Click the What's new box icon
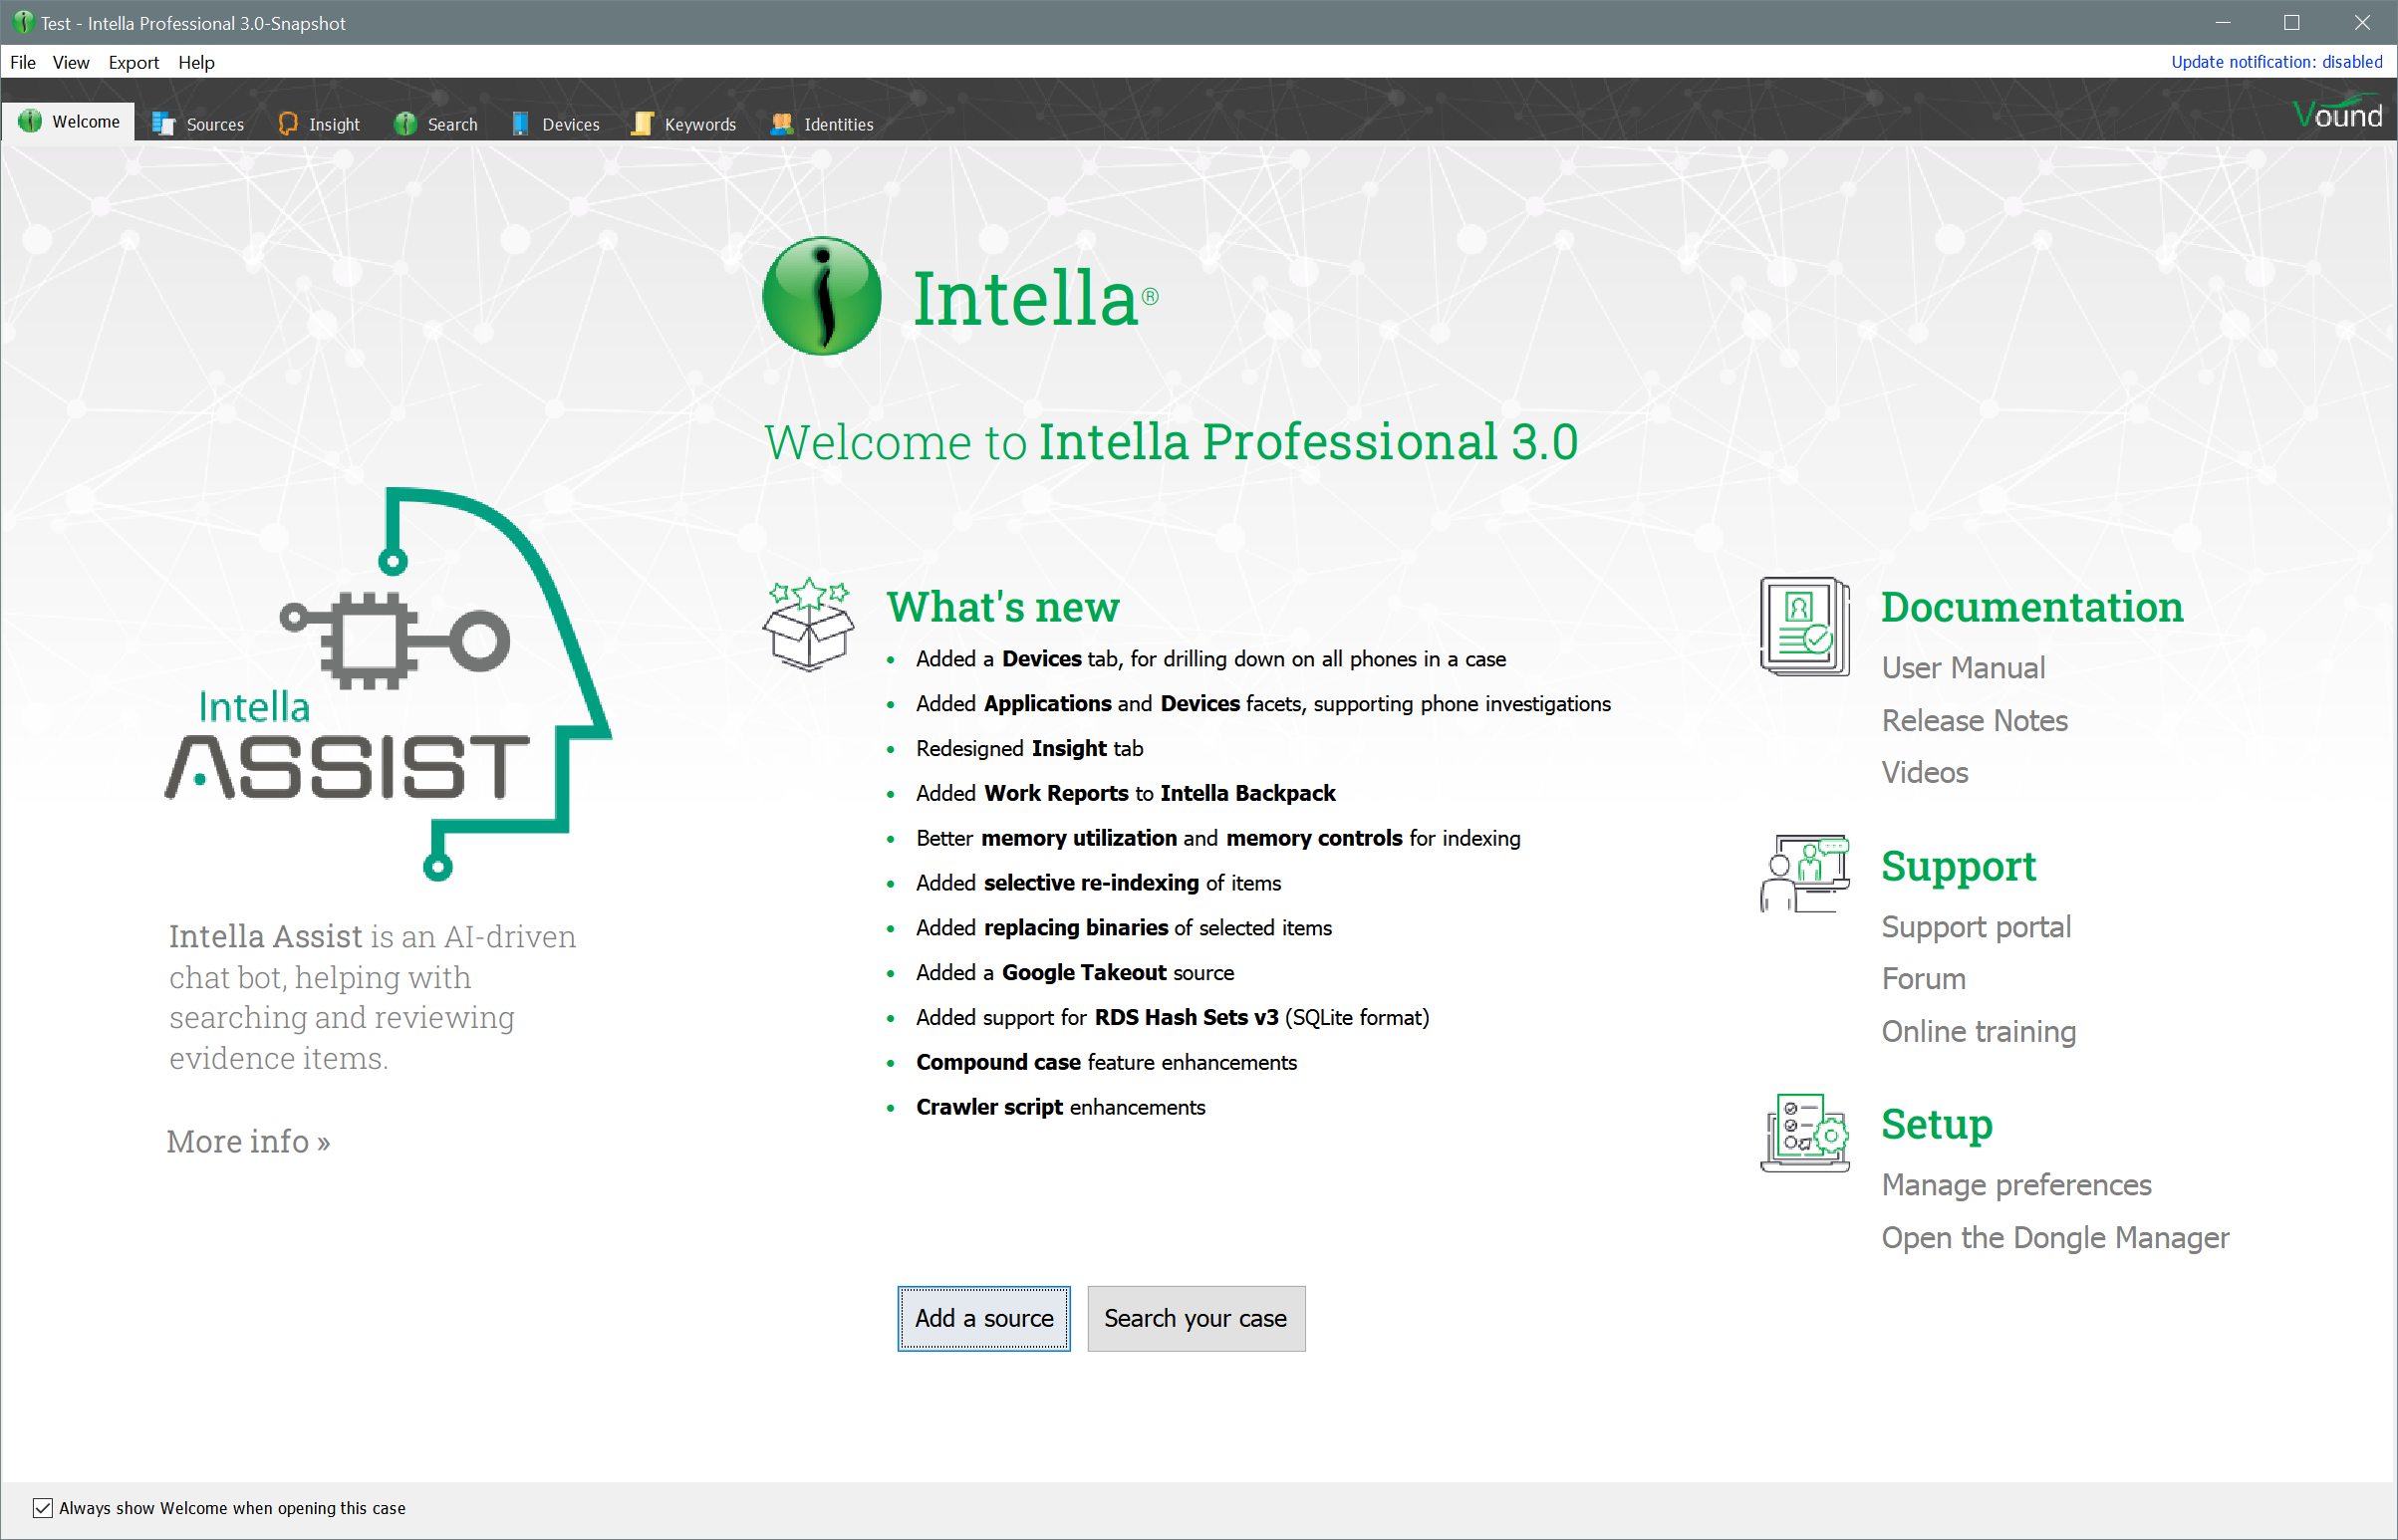Image resolution: width=2398 pixels, height=1540 pixels. point(808,626)
